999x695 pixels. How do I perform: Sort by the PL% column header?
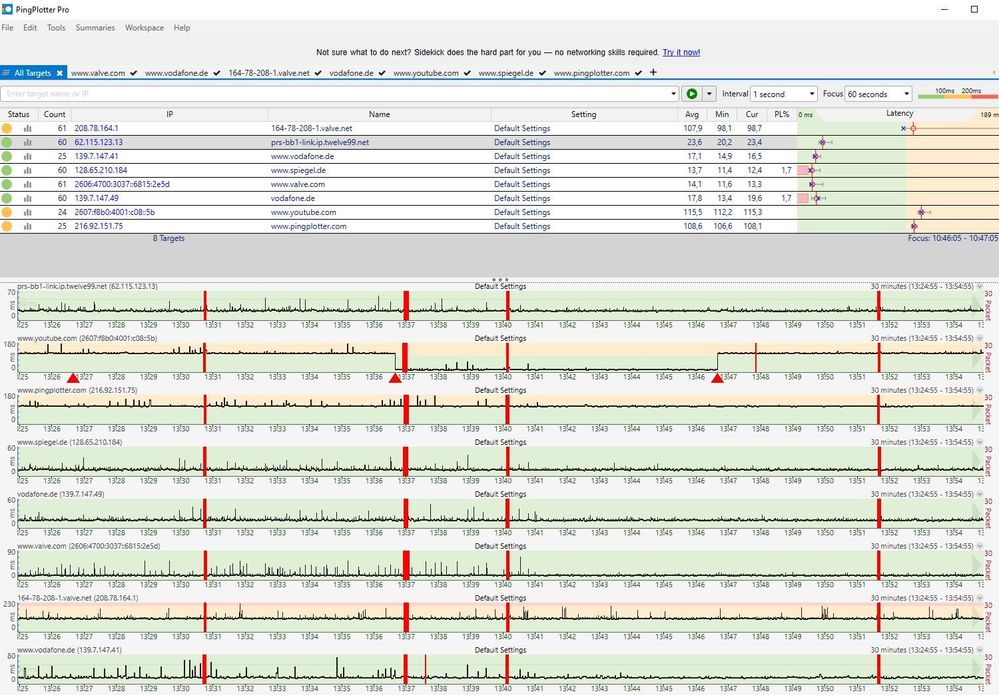(782, 114)
